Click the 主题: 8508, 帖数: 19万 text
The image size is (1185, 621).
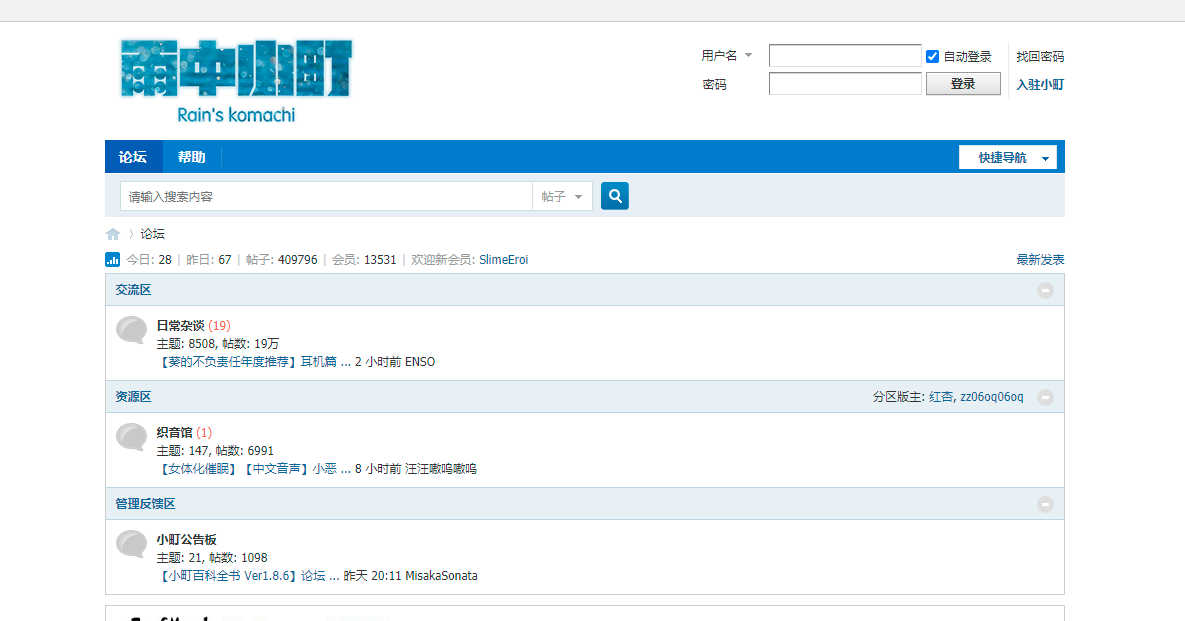218,344
